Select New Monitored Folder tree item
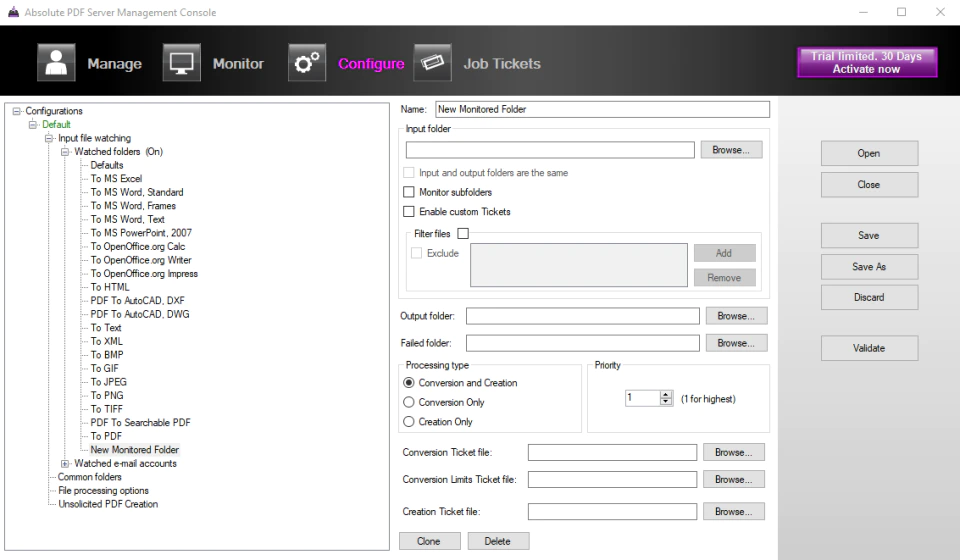The height and width of the screenshot is (560, 960). pos(135,450)
